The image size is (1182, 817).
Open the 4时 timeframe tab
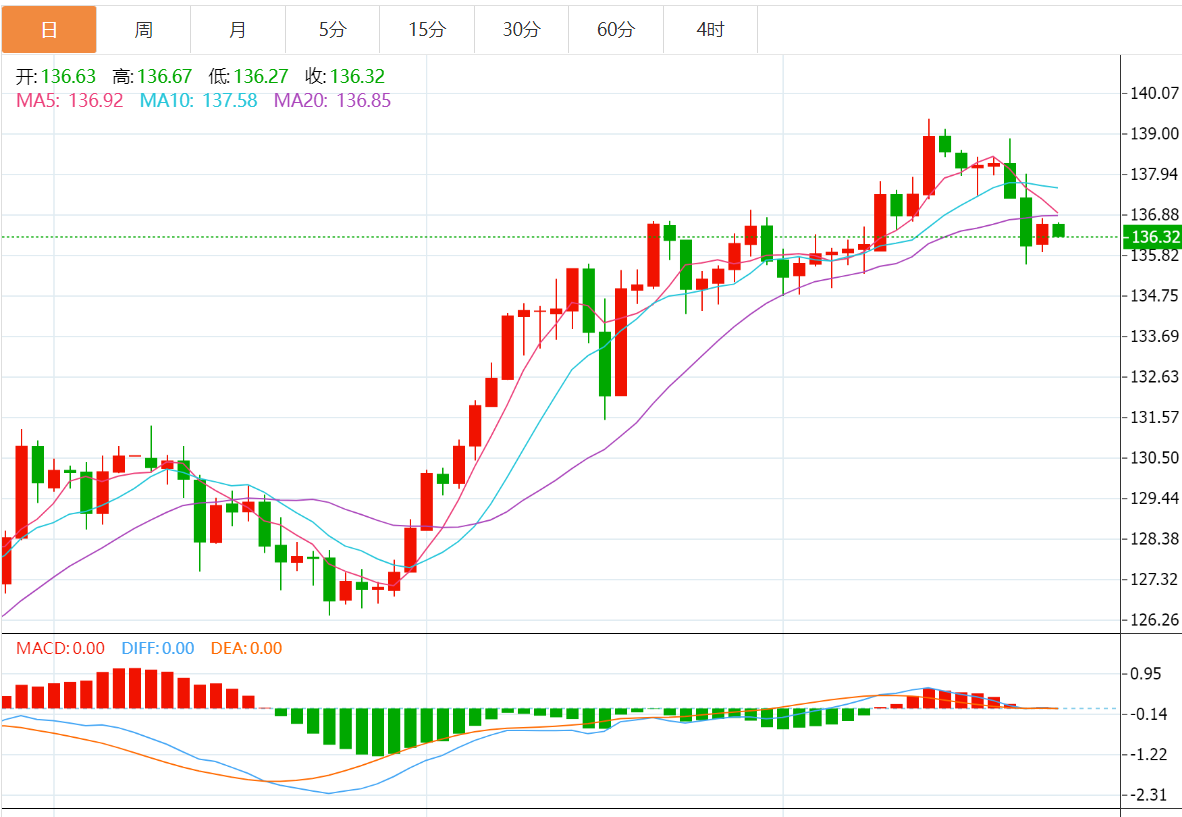click(x=710, y=30)
